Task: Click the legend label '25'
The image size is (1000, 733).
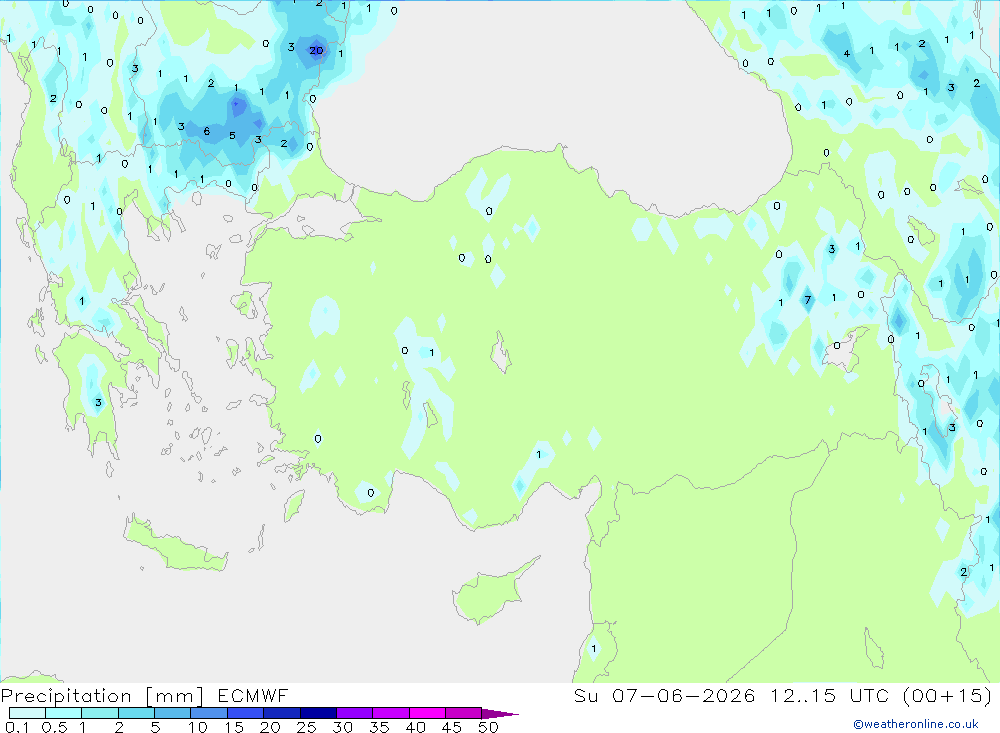Action: click(306, 727)
